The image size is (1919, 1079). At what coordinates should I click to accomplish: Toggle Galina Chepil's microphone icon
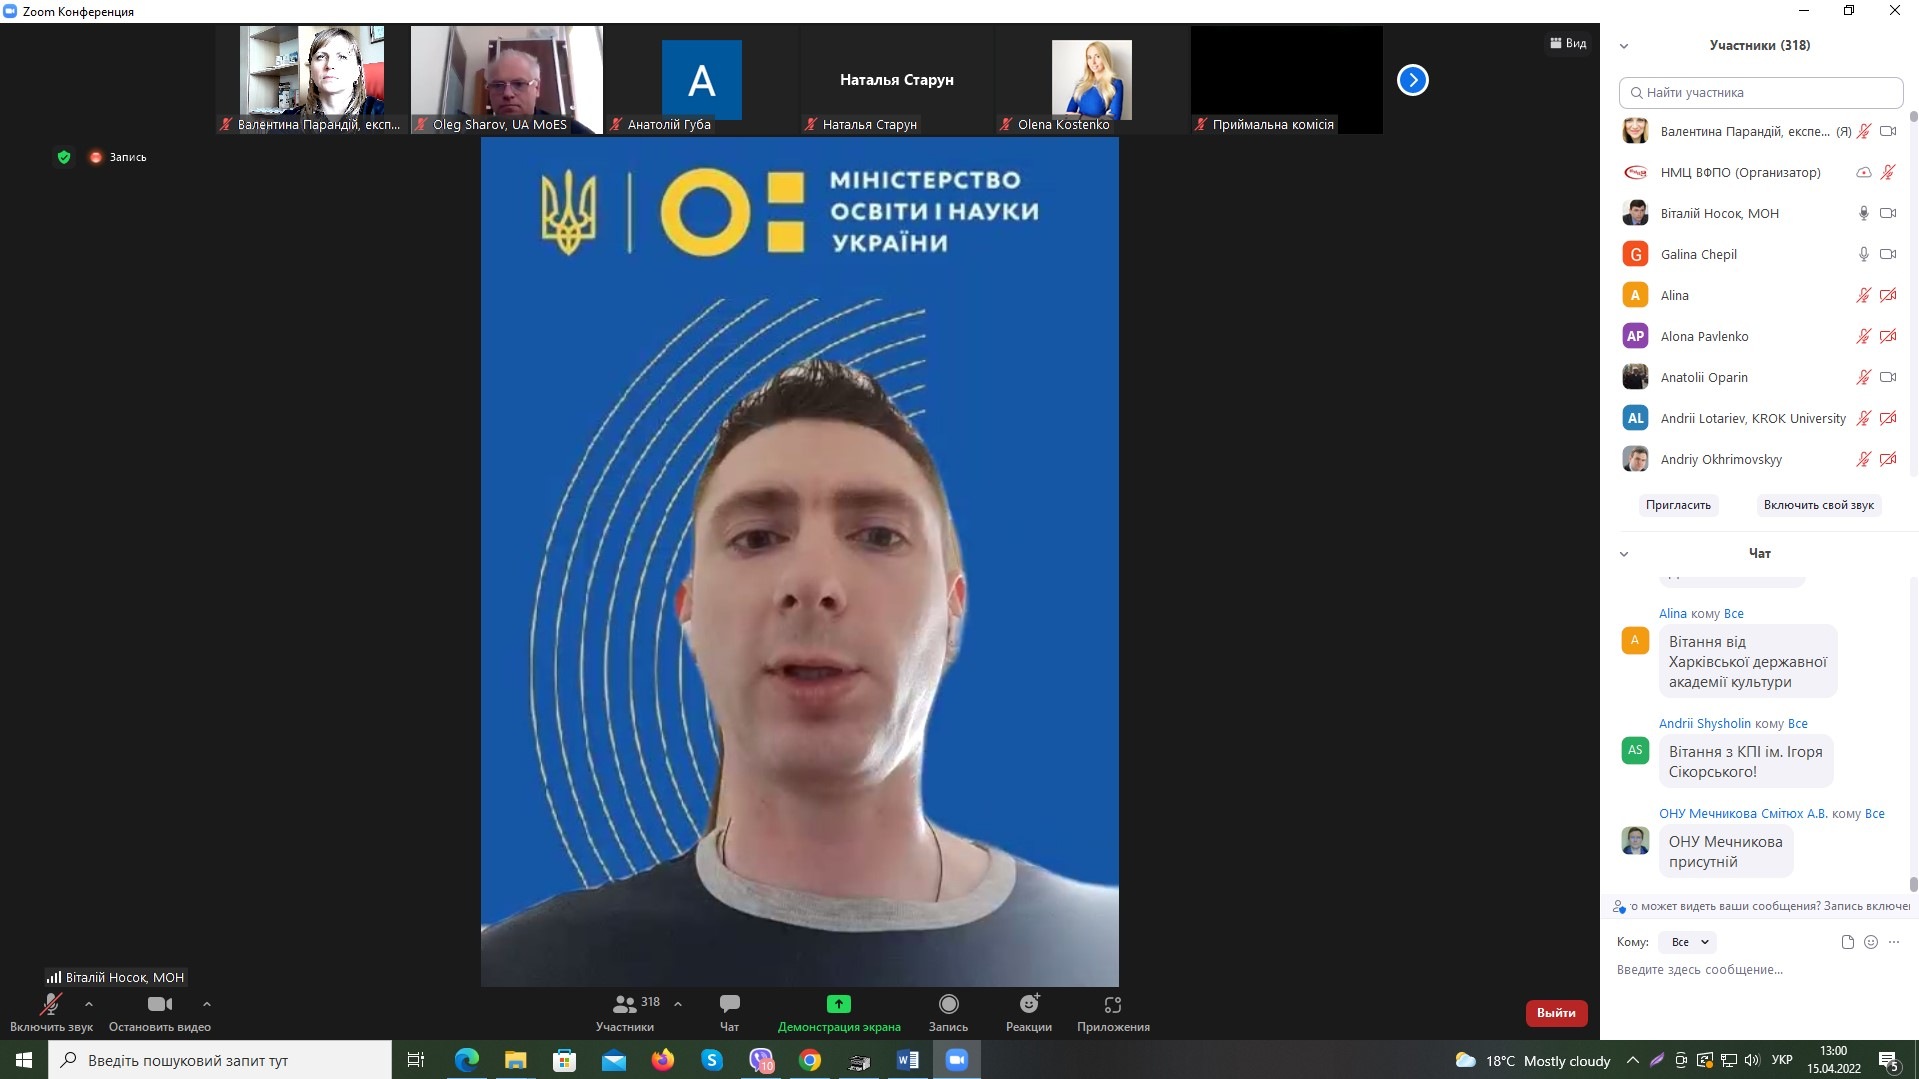[x=1863, y=255]
